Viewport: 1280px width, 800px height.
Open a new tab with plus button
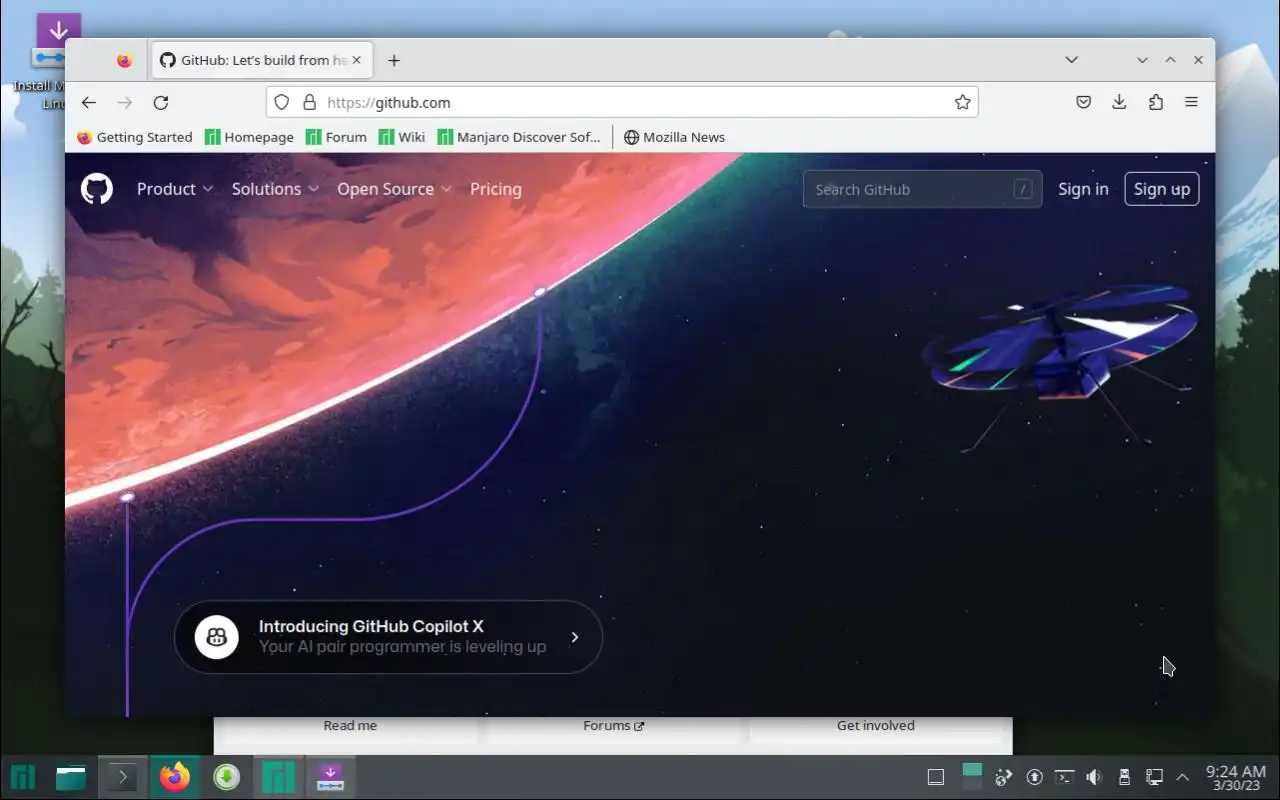coord(394,60)
